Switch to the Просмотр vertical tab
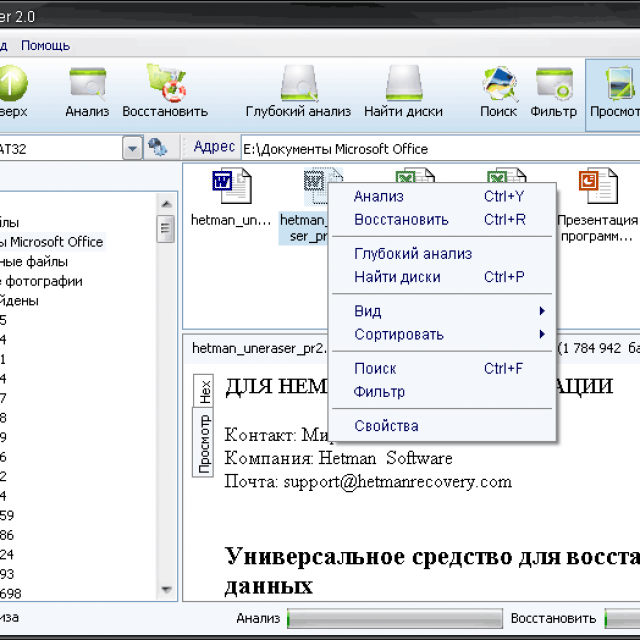Screen dimensions: 640x640 point(205,443)
